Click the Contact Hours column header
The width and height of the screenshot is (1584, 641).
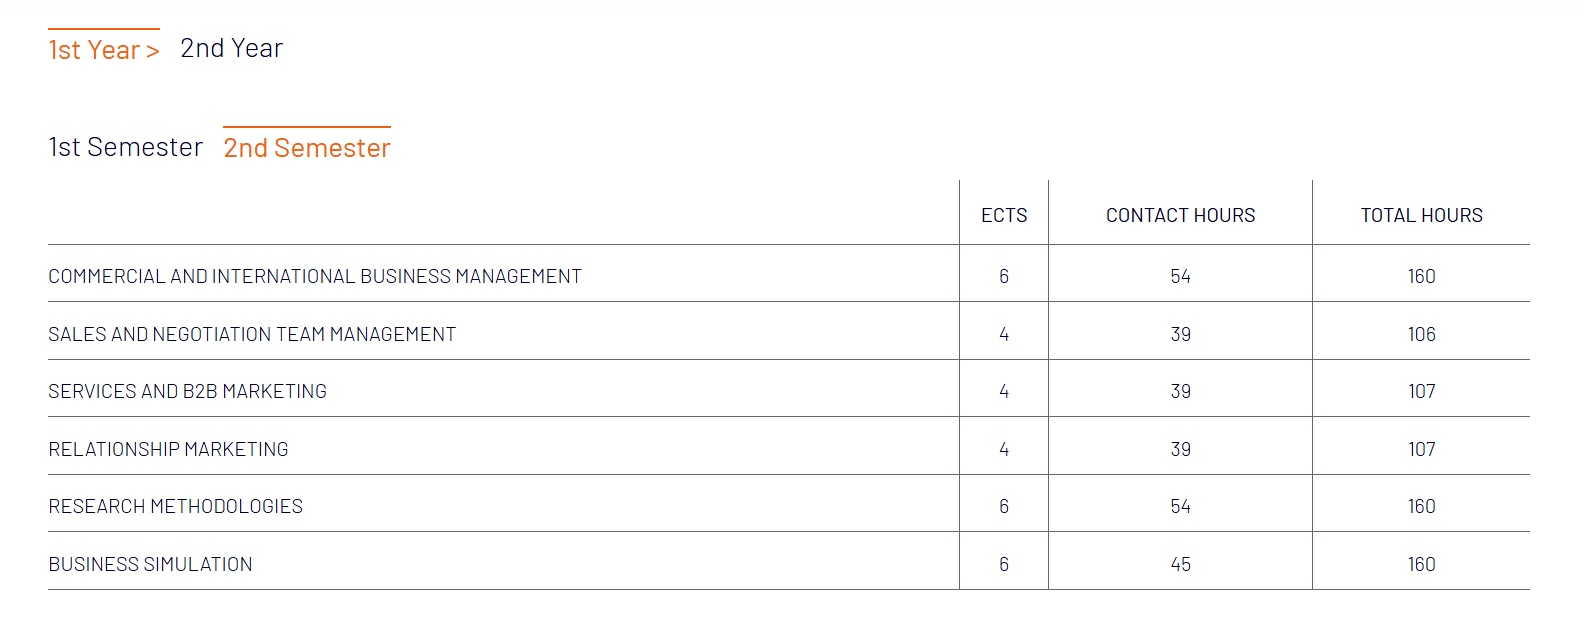(x=1180, y=215)
